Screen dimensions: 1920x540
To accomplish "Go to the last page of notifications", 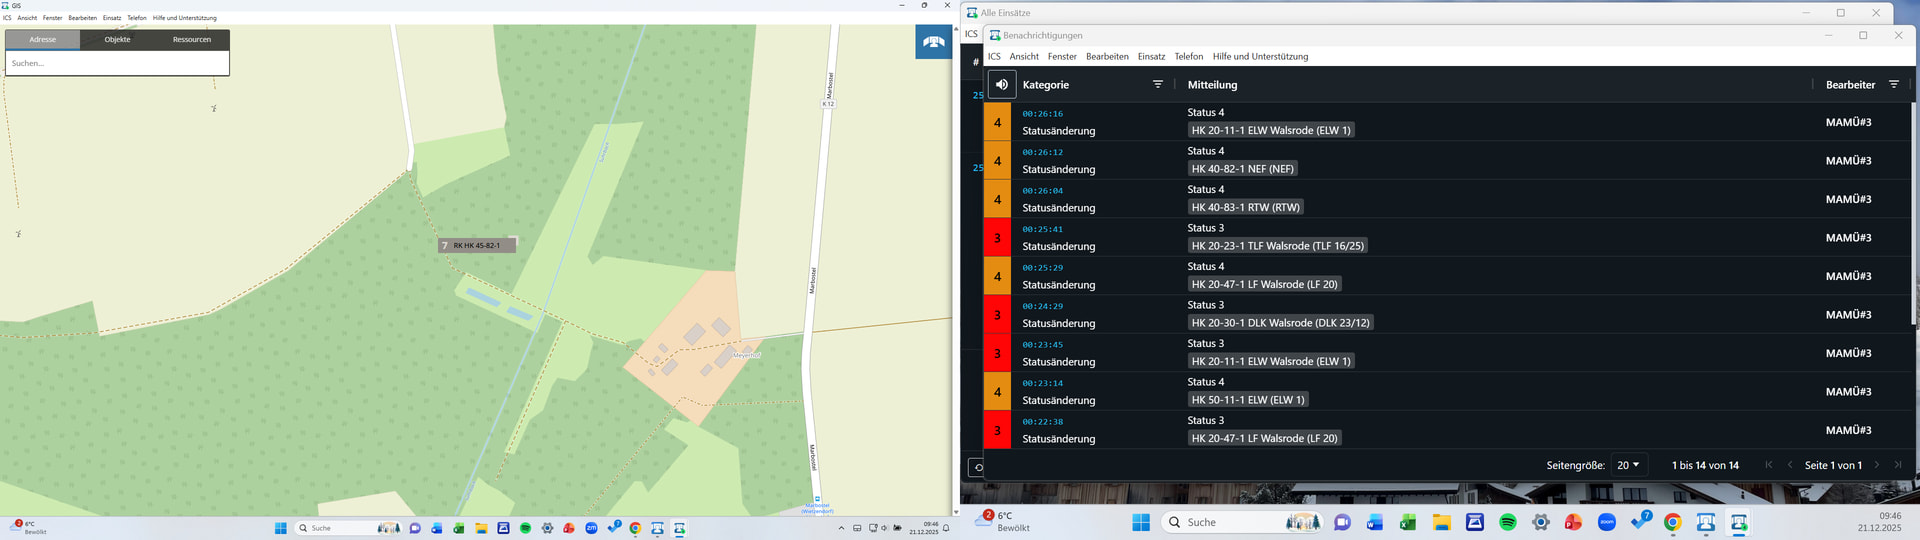I will coord(1898,465).
